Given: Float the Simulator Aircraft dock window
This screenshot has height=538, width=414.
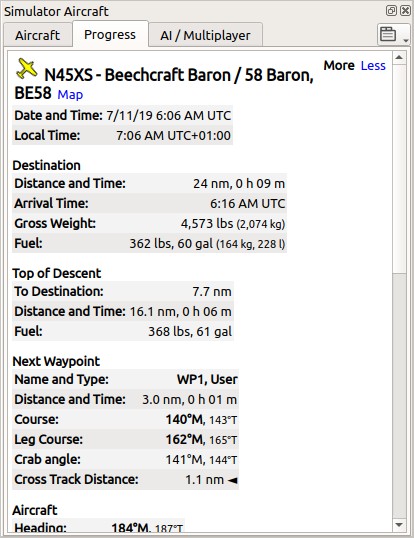Looking at the screenshot, I should [x=391, y=11].
